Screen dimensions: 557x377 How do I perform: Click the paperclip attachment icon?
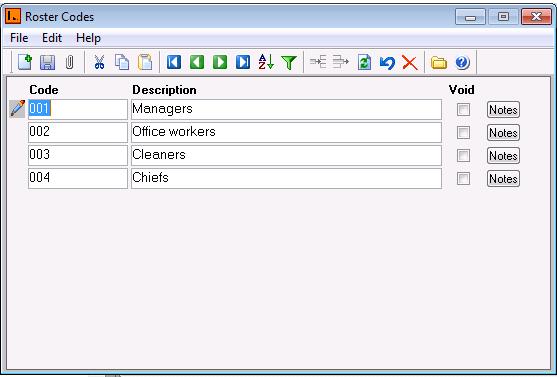click(70, 62)
